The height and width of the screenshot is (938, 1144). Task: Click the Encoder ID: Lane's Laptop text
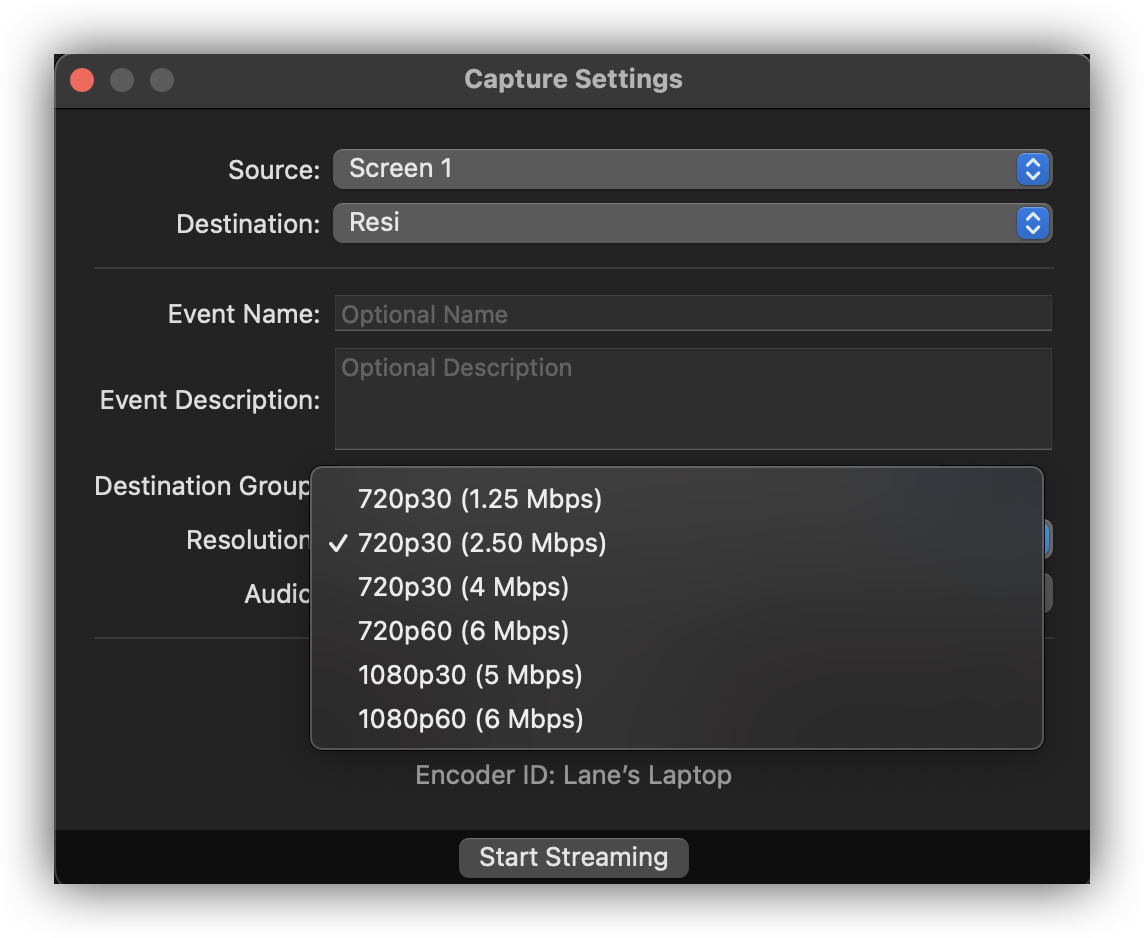click(x=573, y=775)
